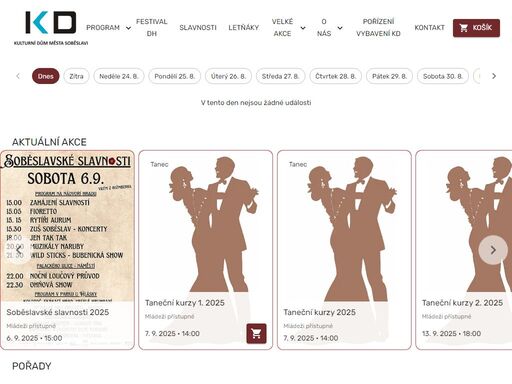
Task: Click Tanec tag on Taneční kurzy 2025 card
Action: coord(298,164)
